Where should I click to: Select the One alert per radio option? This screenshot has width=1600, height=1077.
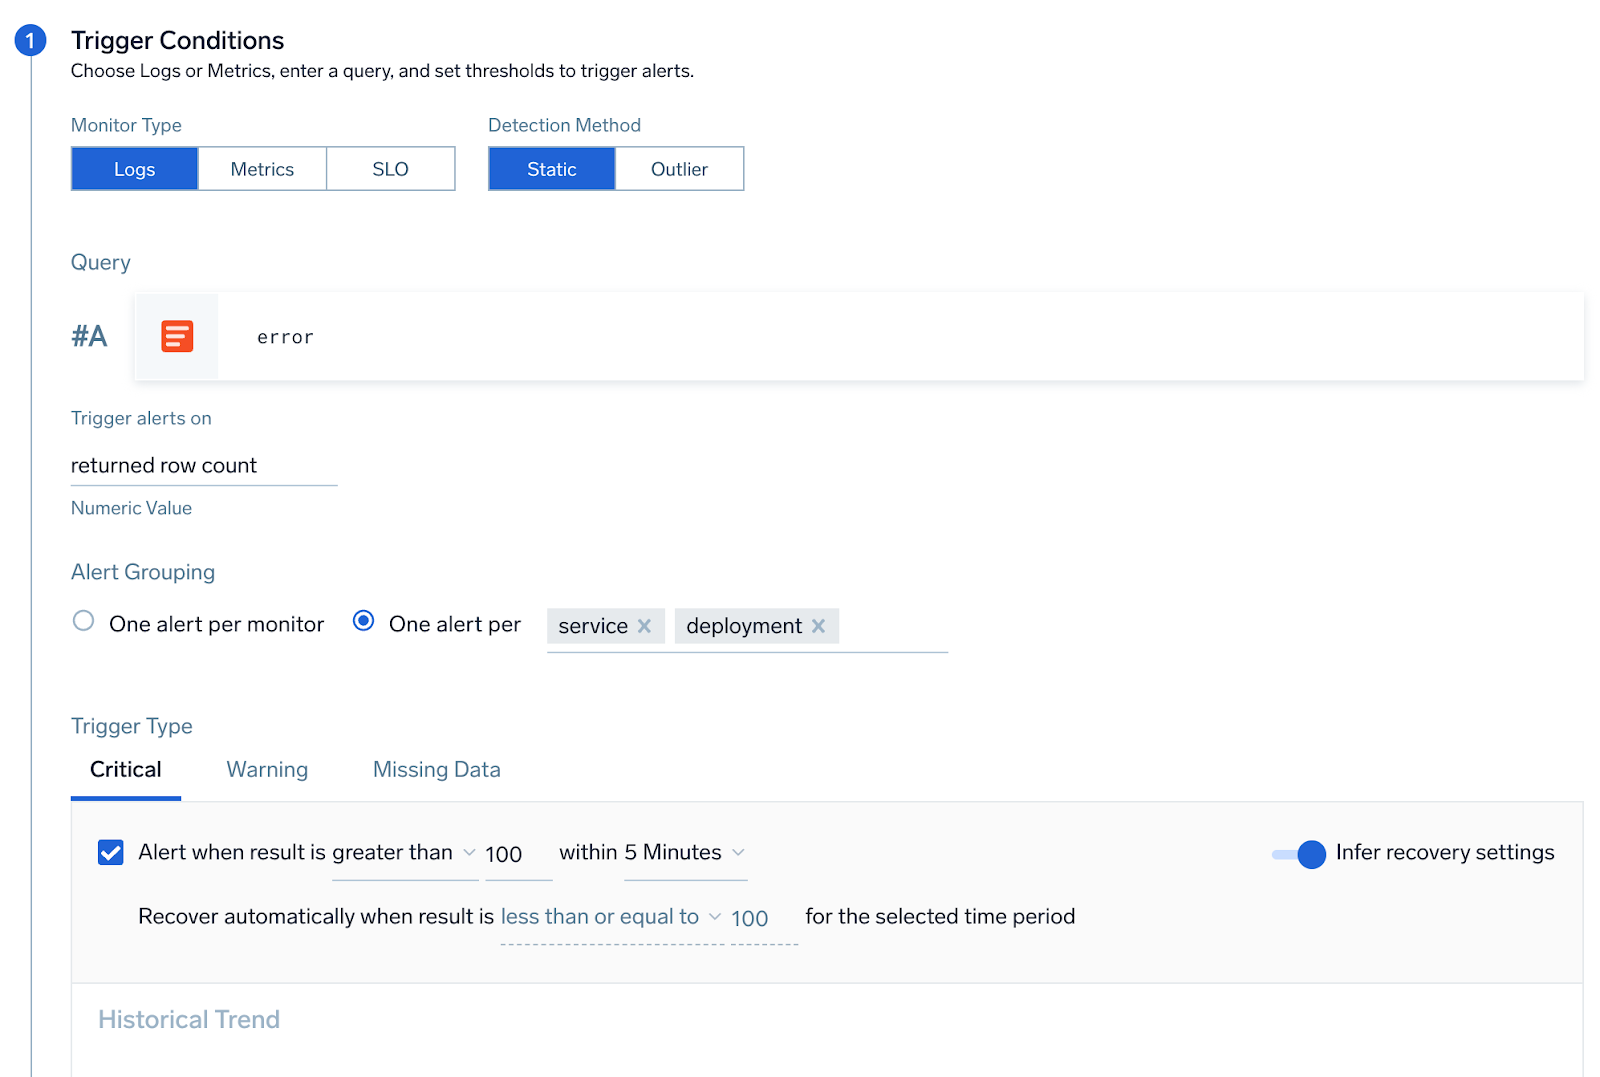(x=364, y=622)
